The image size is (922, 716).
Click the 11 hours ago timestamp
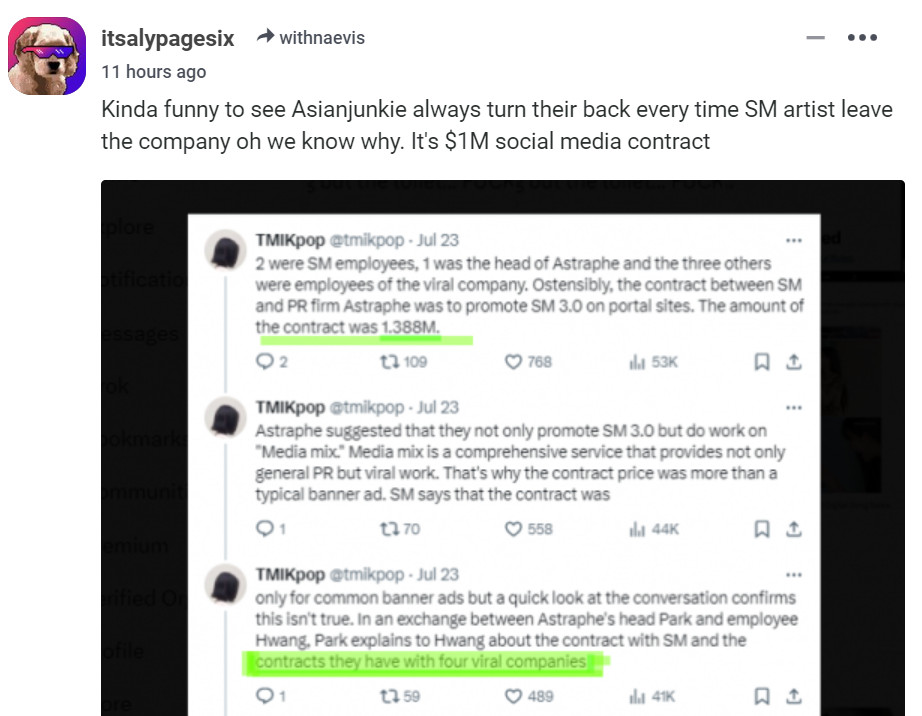(x=153, y=72)
